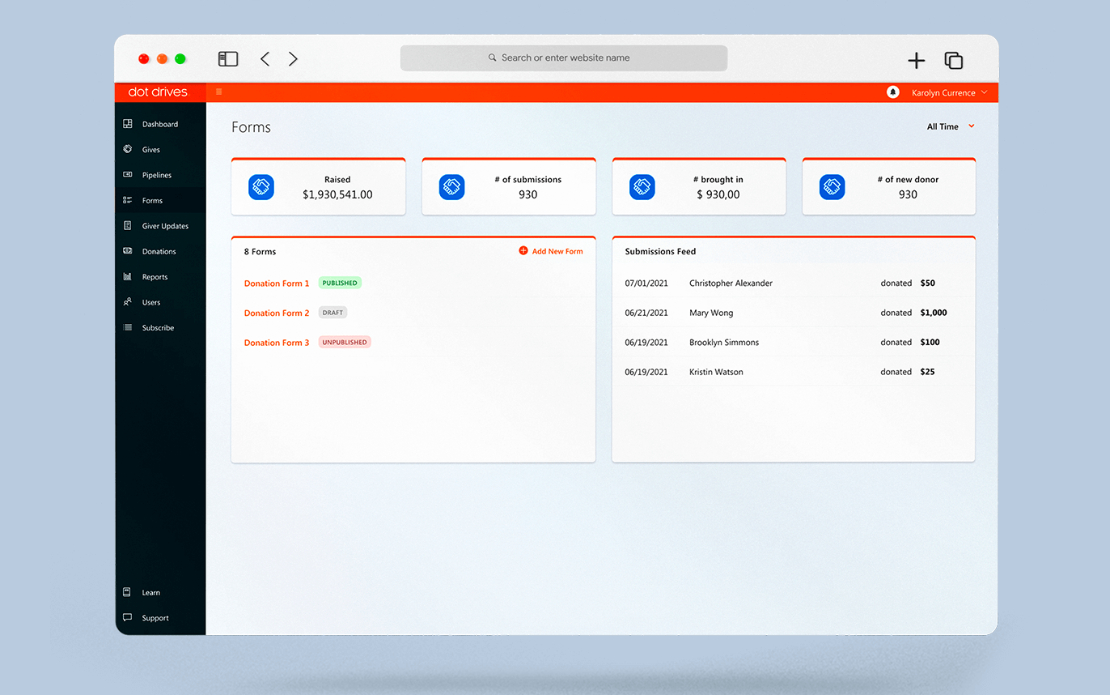Open Donation Form 3 link
1110x695 pixels.
276,343
